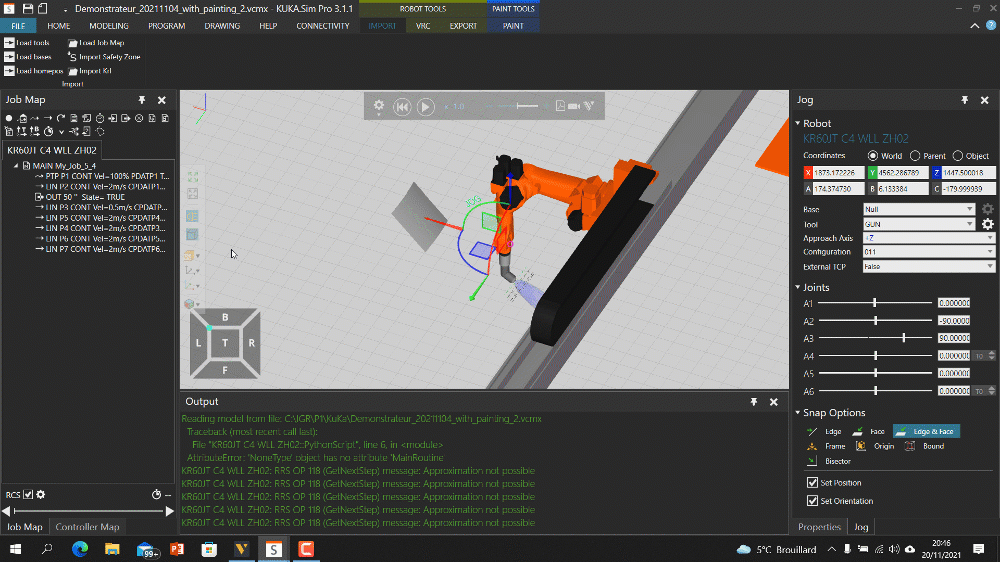Collapse the Robot section in Jog
Image resolution: width=1000 pixels, height=562 pixels.
[x=798, y=123]
